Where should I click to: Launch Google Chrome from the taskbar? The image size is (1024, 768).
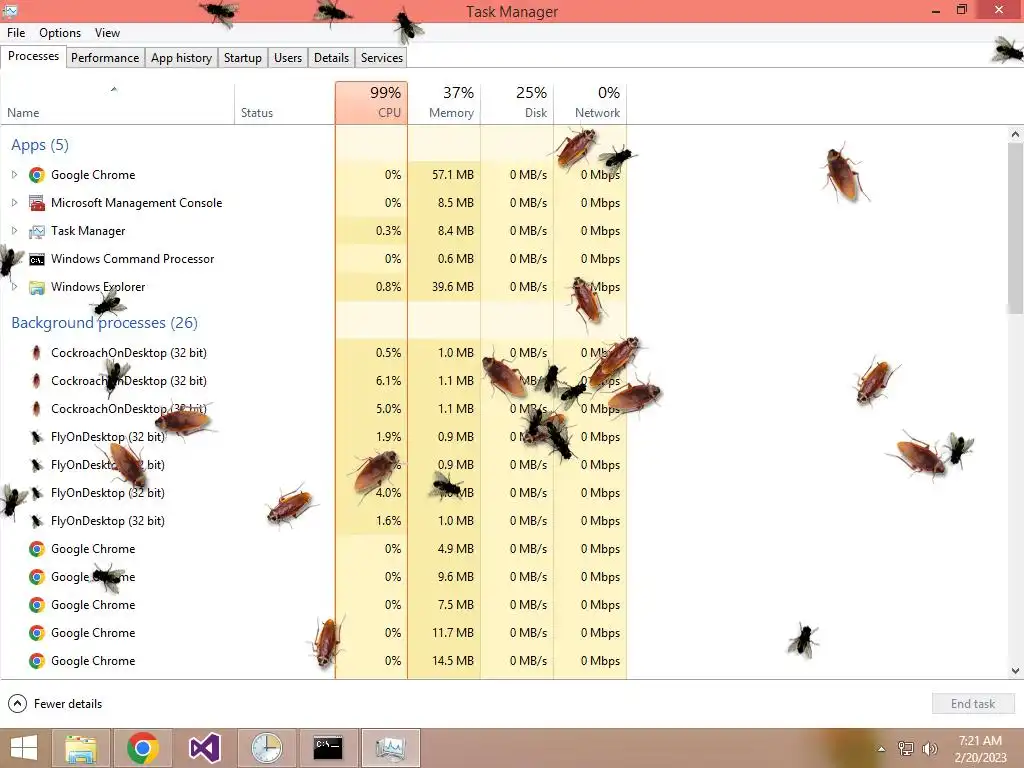(142, 748)
